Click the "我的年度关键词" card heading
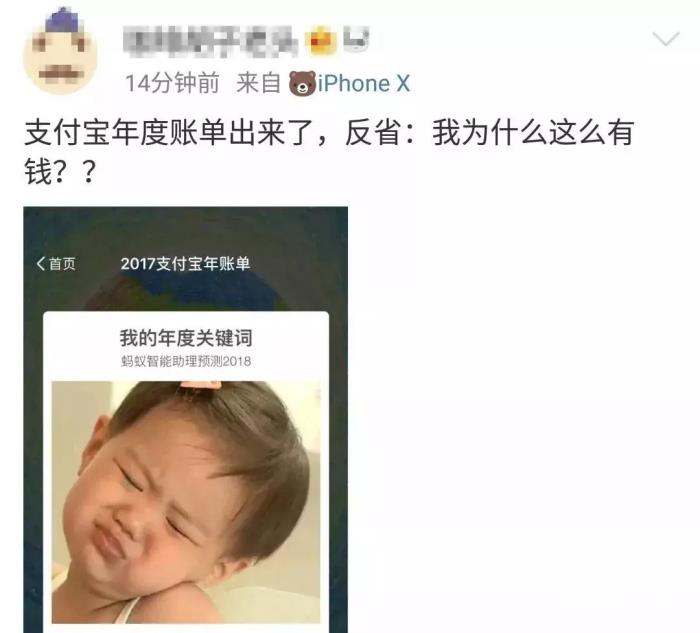700x633 pixels. pyautogui.click(x=186, y=338)
